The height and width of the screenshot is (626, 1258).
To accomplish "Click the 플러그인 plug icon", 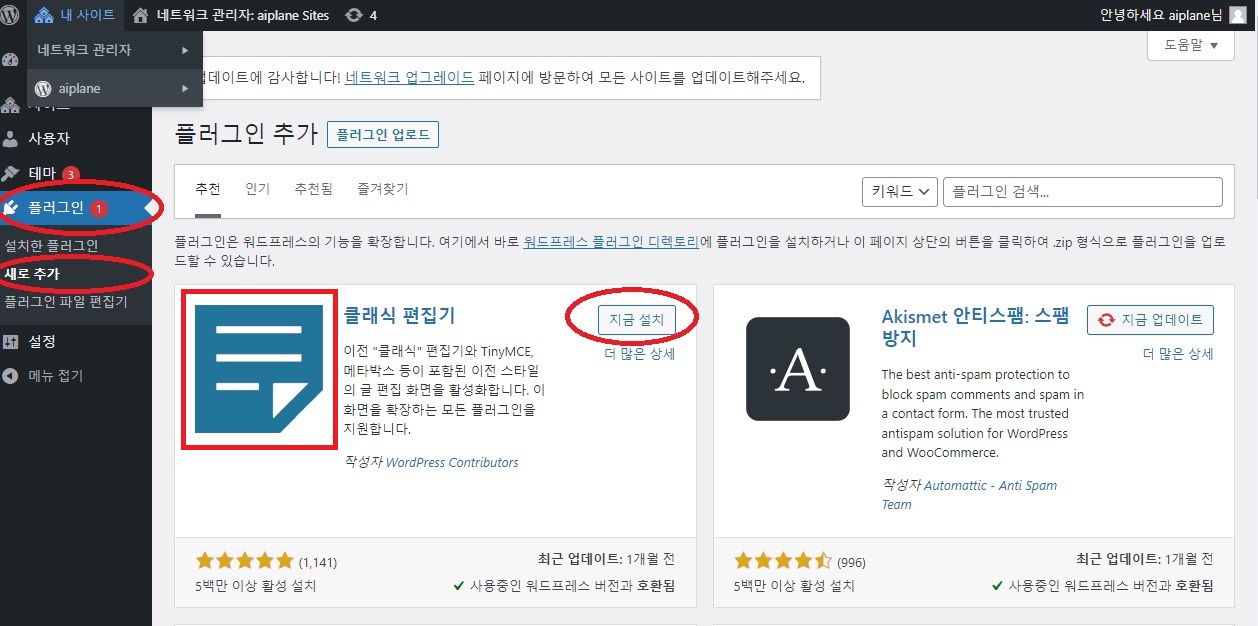I will click(x=11, y=208).
